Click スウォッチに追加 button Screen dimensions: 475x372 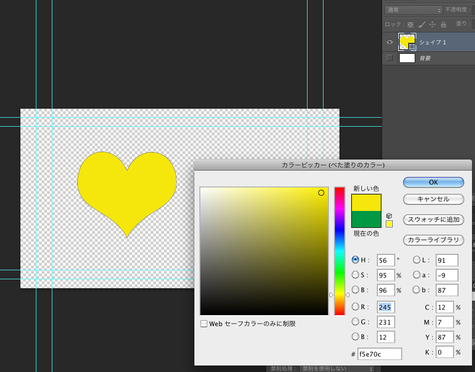433,220
